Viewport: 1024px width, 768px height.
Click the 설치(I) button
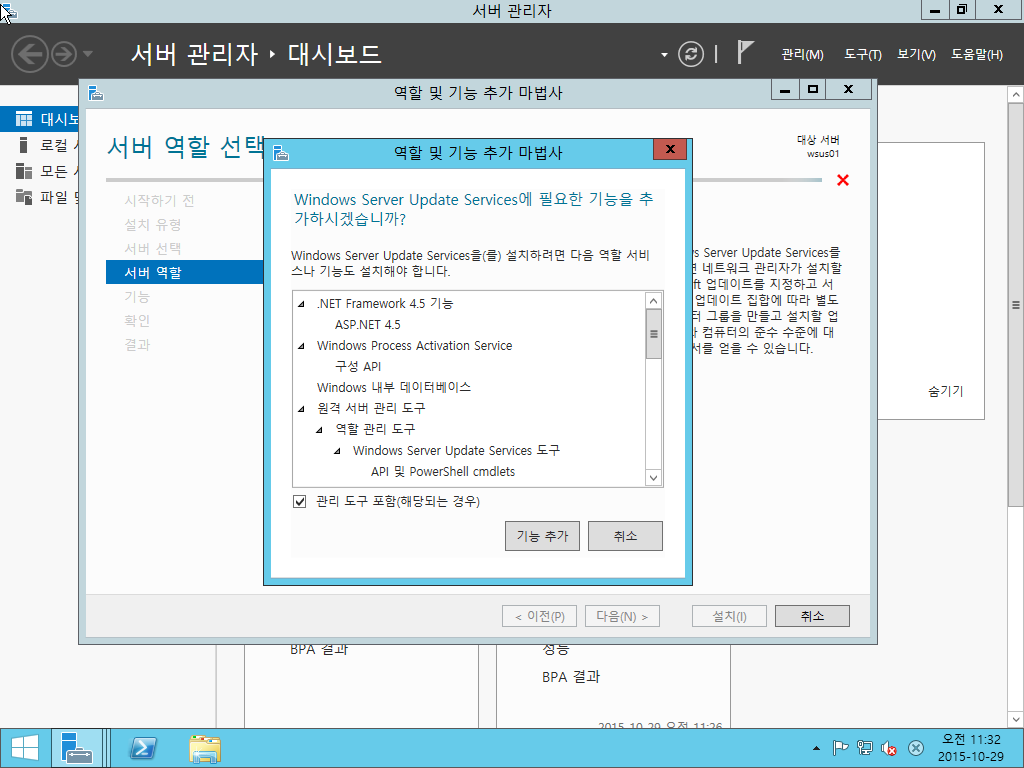pyautogui.click(x=729, y=616)
